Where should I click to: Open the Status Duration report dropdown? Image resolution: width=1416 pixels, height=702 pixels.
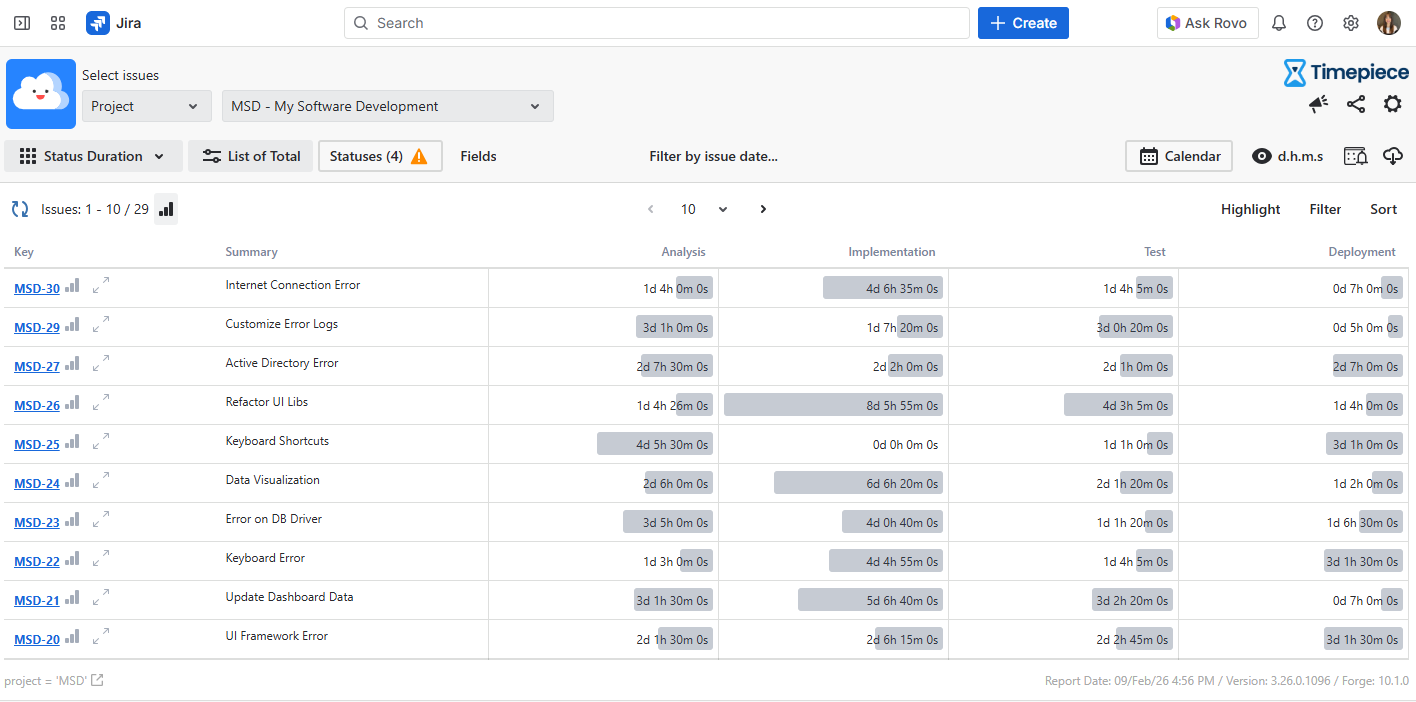click(94, 156)
